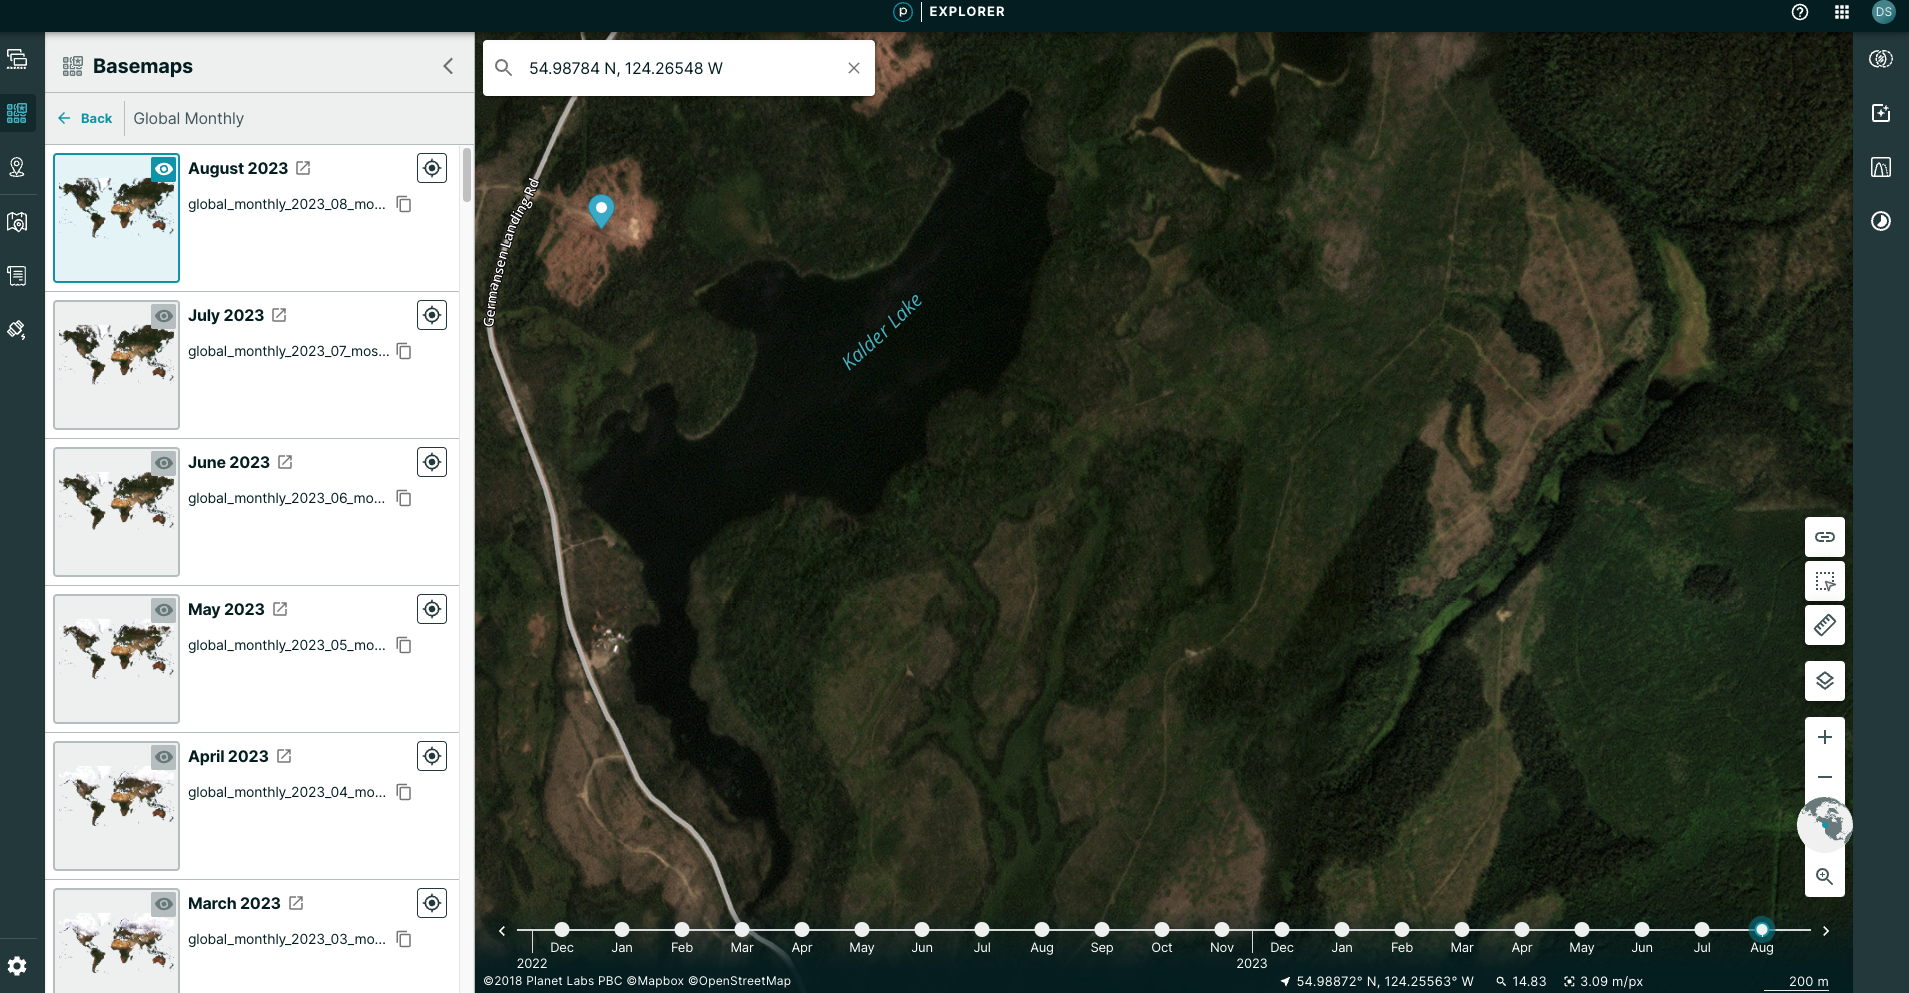Copy the June 2023 mosaic name
Image resolution: width=1909 pixels, height=993 pixels.
tap(404, 498)
